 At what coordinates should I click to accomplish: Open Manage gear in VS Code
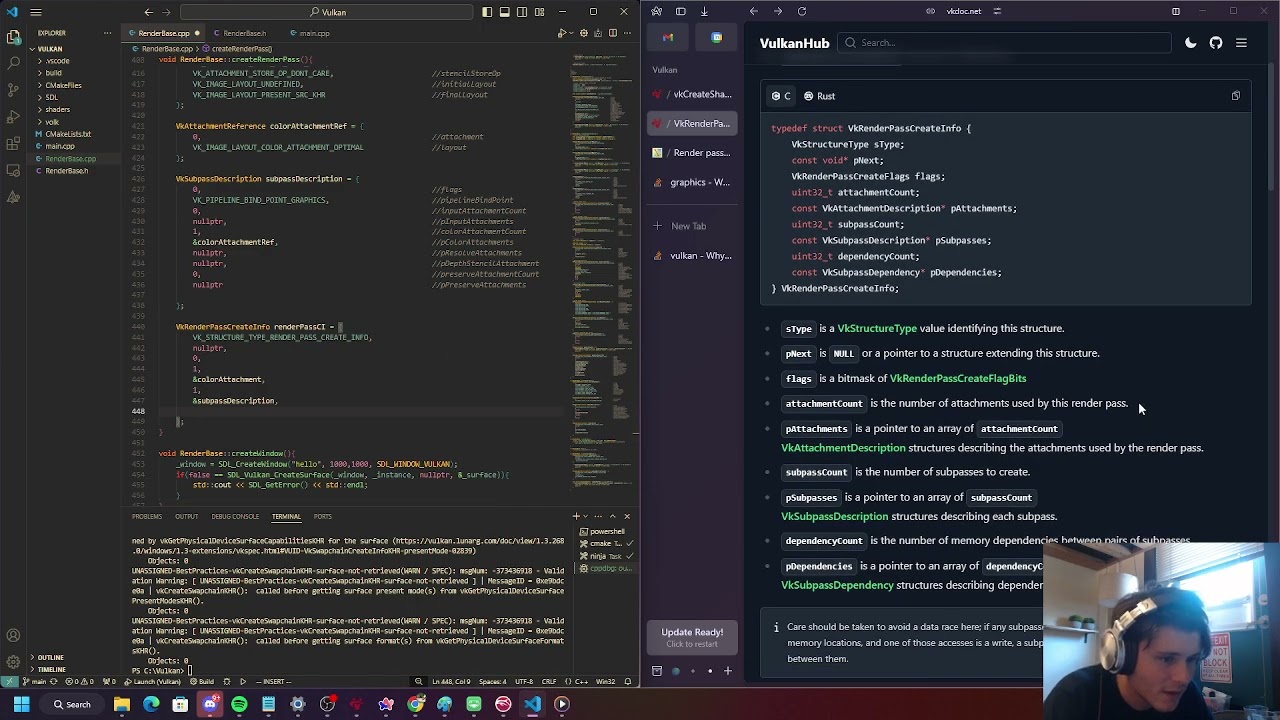click(x=13, y=662)
